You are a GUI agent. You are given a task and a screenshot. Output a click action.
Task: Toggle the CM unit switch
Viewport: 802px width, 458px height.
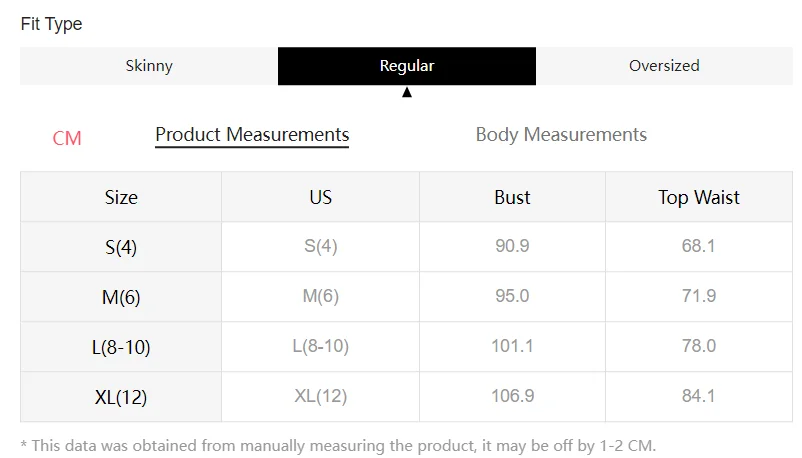coord(67,138)
